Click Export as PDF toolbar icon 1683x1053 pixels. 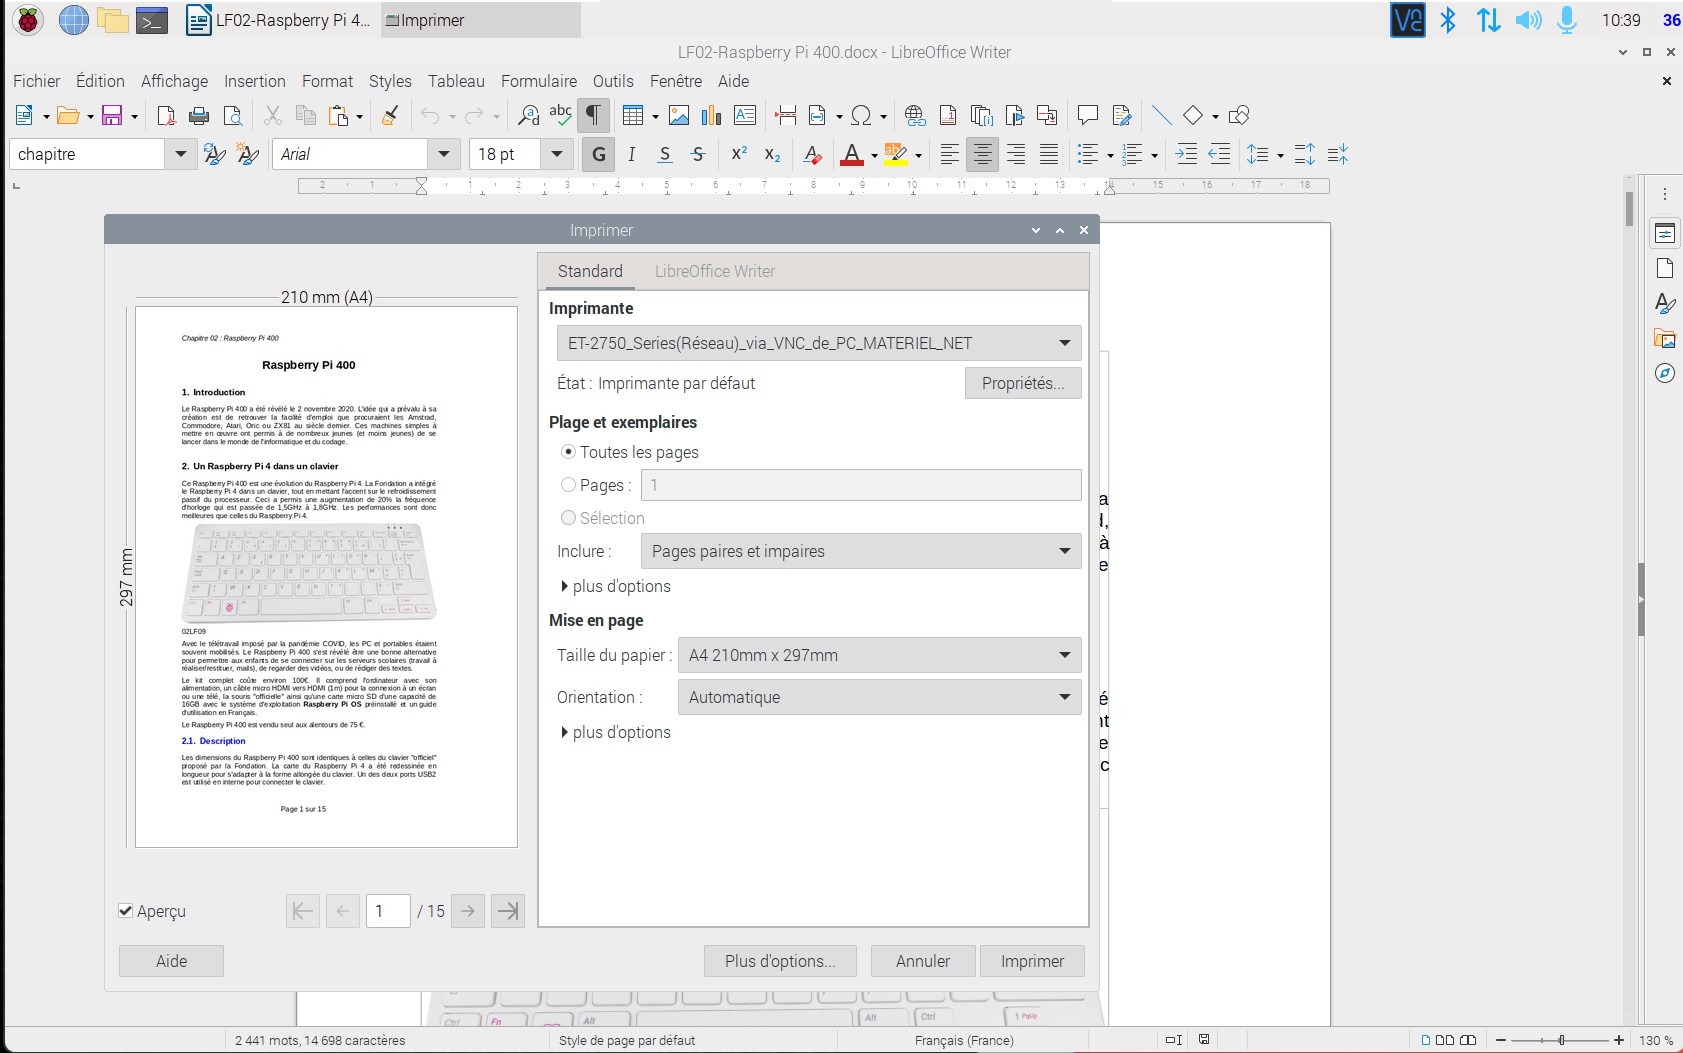(166, 116)
